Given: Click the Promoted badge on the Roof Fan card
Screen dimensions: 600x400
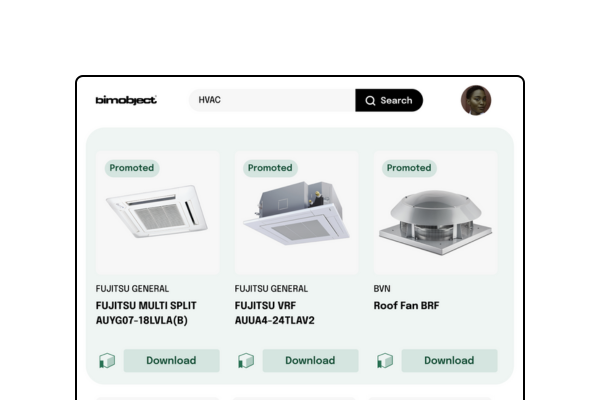Looking at the screenshot, I should (x=409, y=168).
